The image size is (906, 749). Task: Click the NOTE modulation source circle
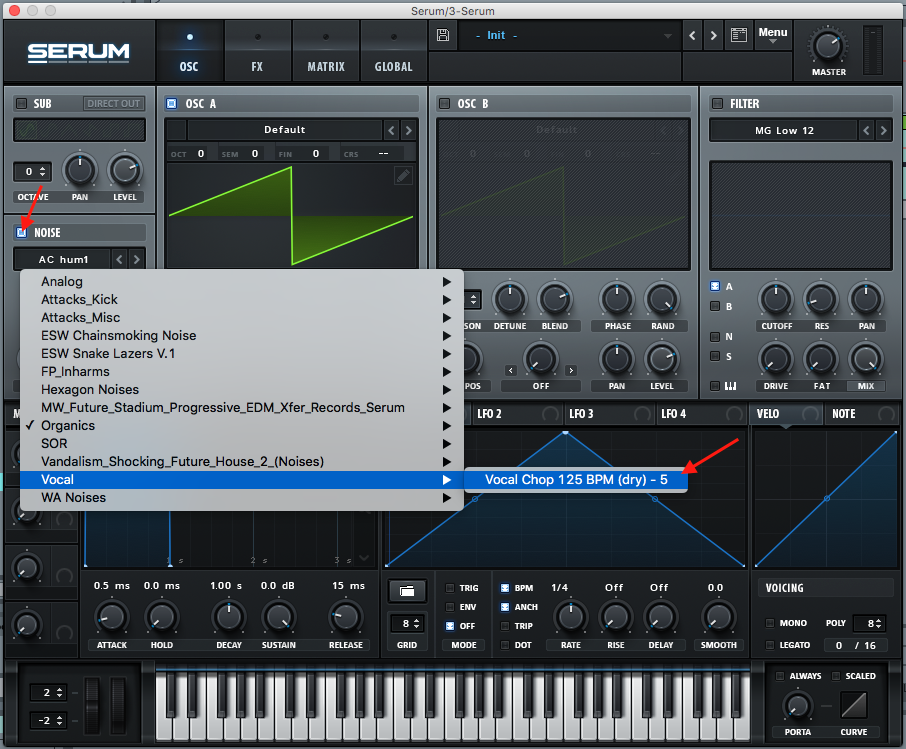[886, 414]
